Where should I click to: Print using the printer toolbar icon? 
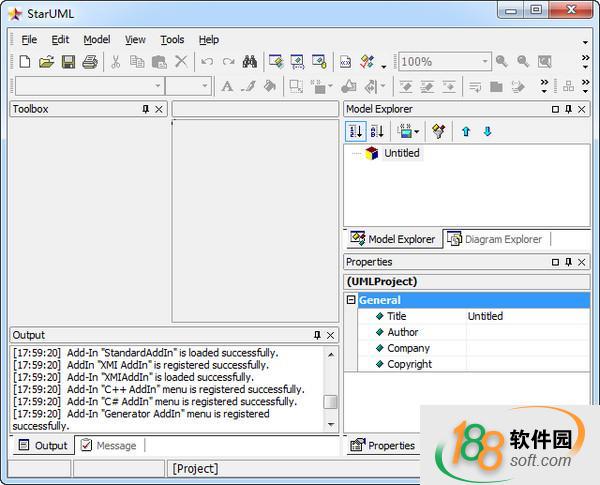coord(90,62)
